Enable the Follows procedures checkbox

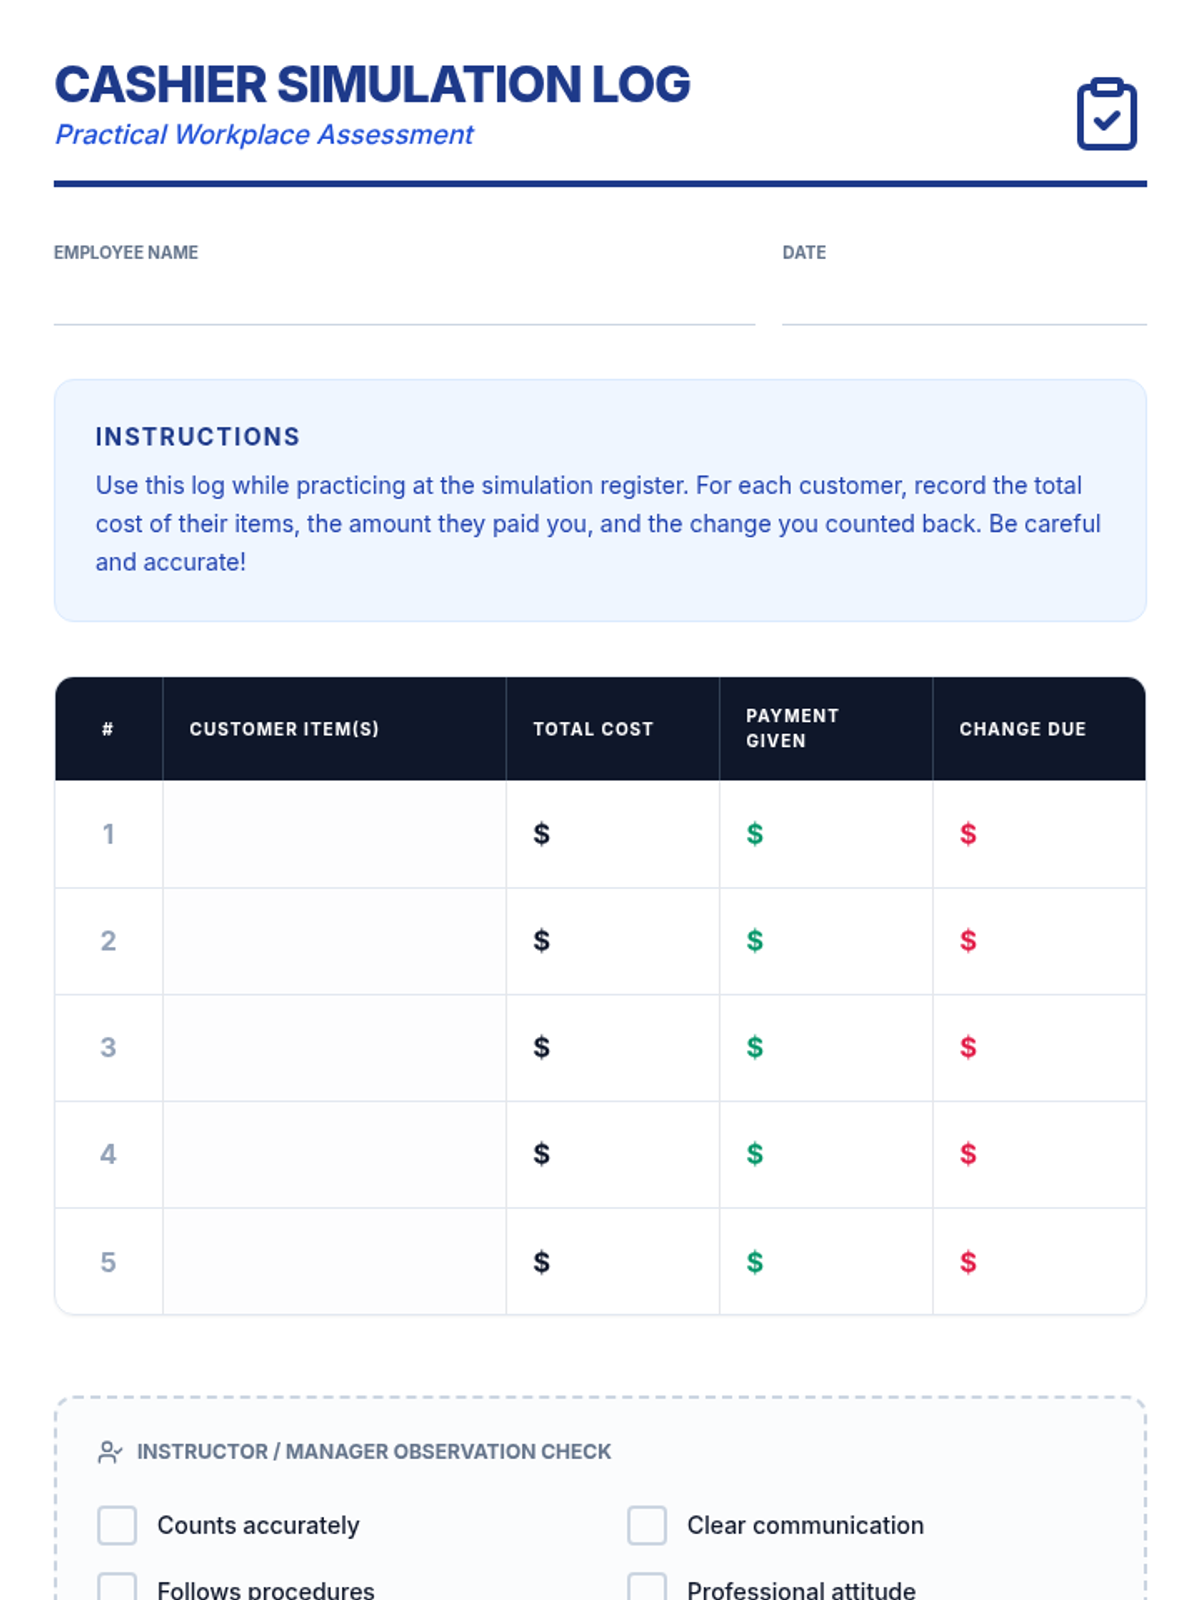(117, 1588)
